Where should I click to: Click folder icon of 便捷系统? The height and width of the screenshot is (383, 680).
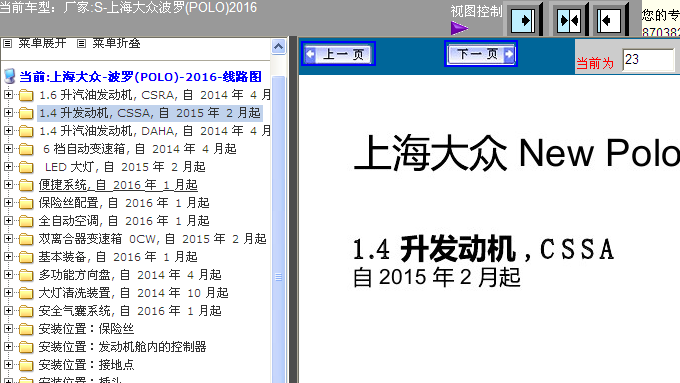click(x=26, y=185)
